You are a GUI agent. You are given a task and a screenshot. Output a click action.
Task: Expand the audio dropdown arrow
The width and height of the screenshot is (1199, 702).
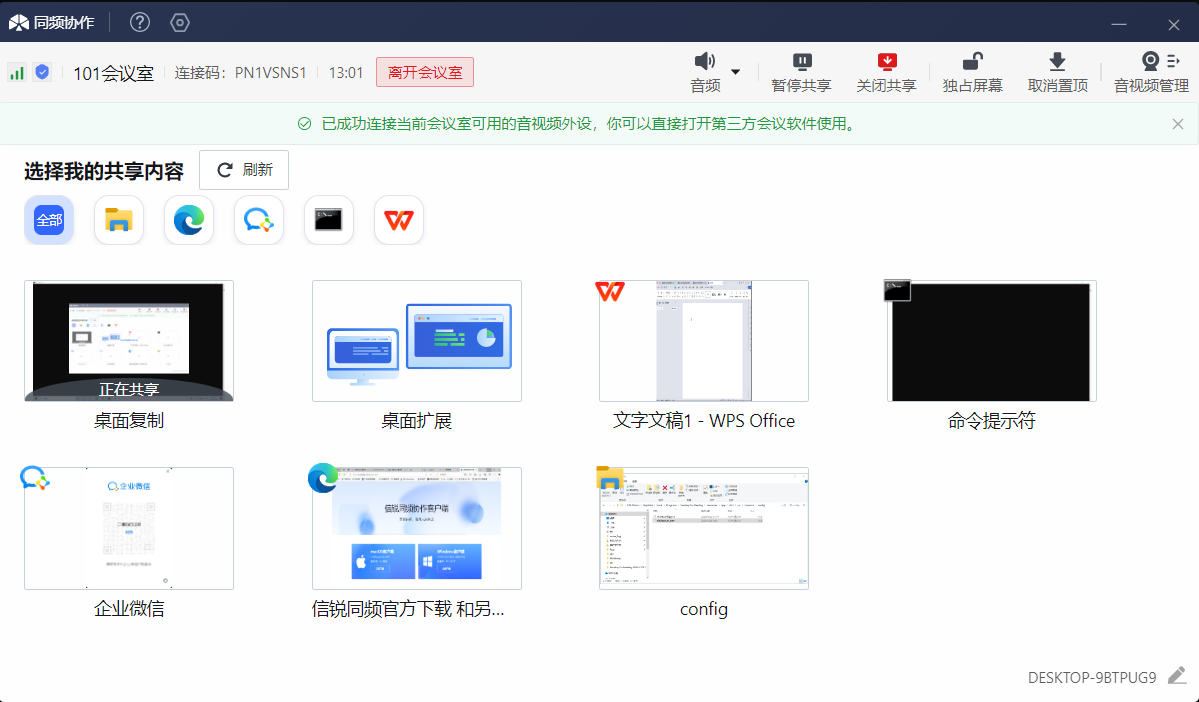736,72
